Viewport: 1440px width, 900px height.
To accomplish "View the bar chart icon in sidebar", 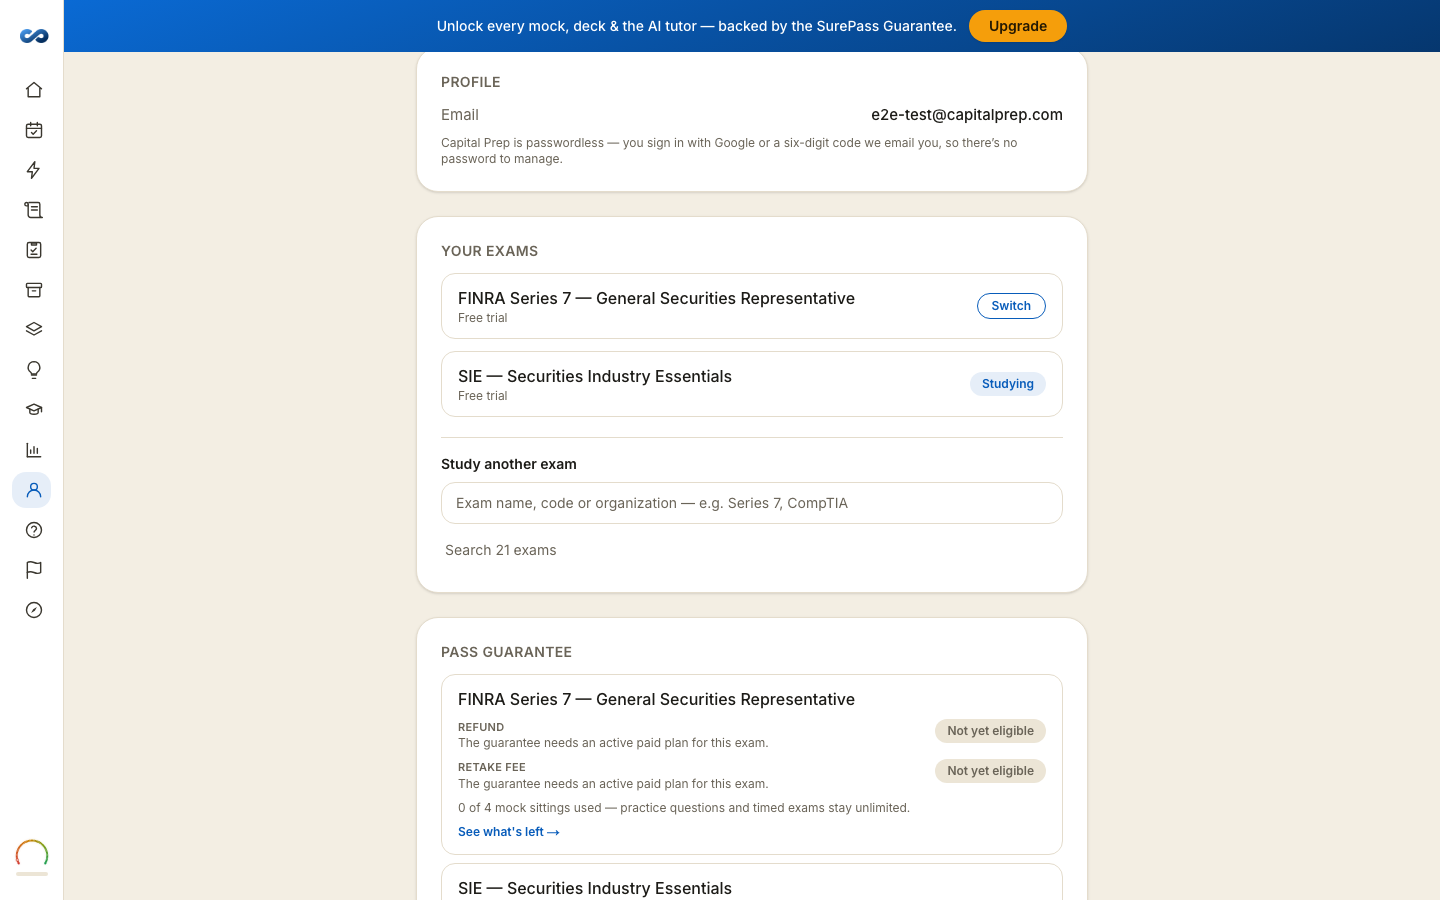I will coord(34,450).
